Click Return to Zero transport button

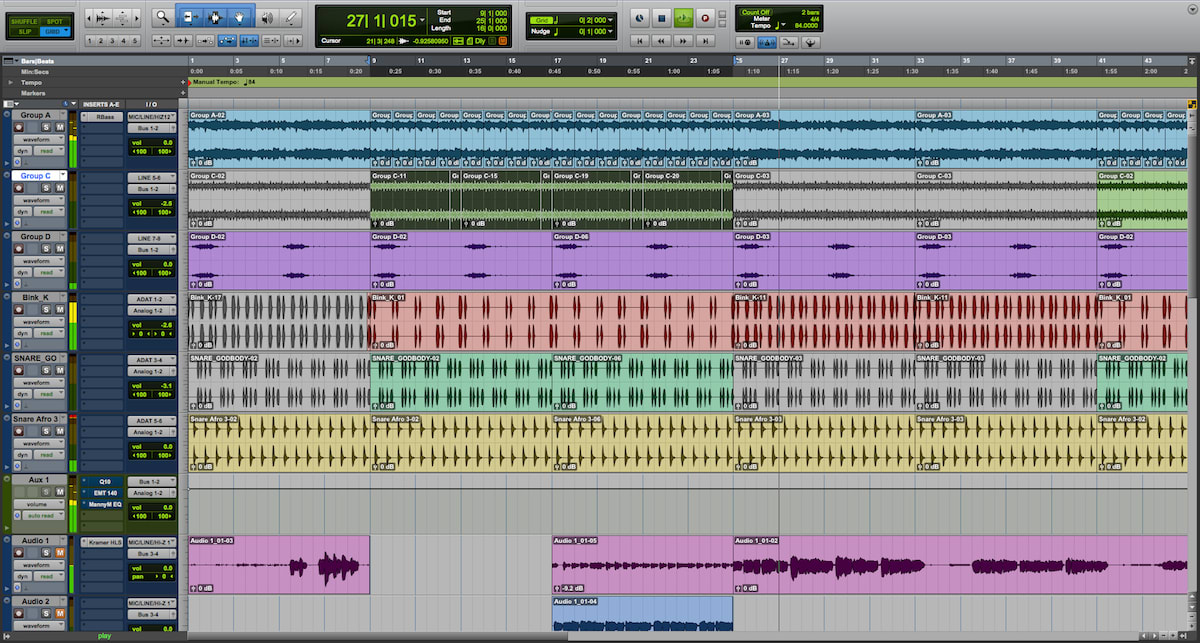tap(639, 40)
